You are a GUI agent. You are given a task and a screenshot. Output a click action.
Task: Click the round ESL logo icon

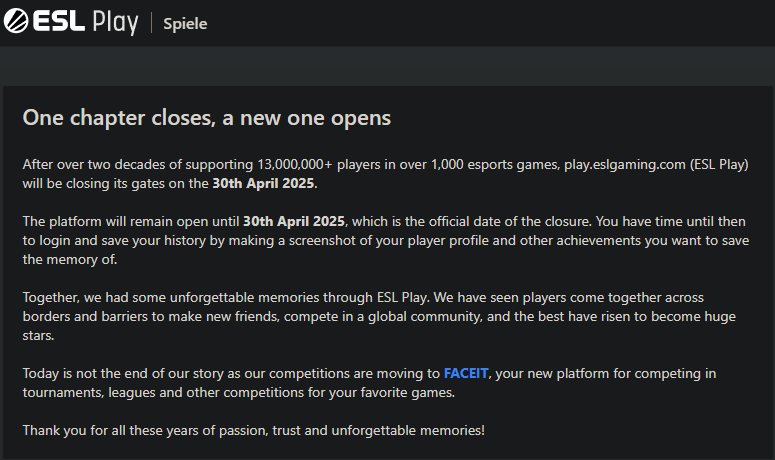[x=16, y=21]
